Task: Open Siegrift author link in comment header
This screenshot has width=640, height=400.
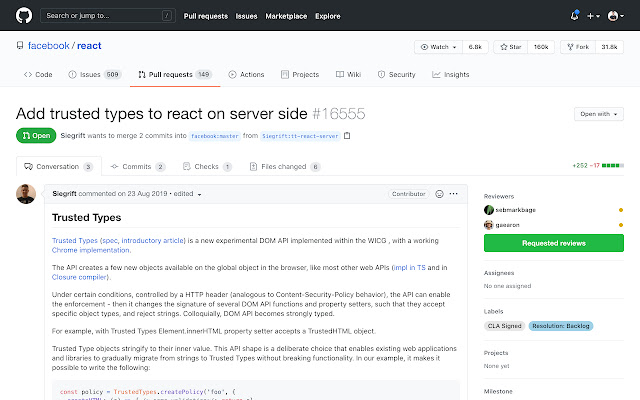Action: 64,193
